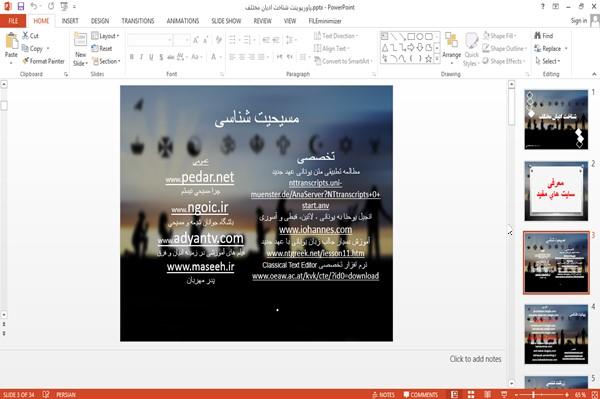Click Click to add notes area
Viewport: 600px width, 399px height.
tap(475, 359)
